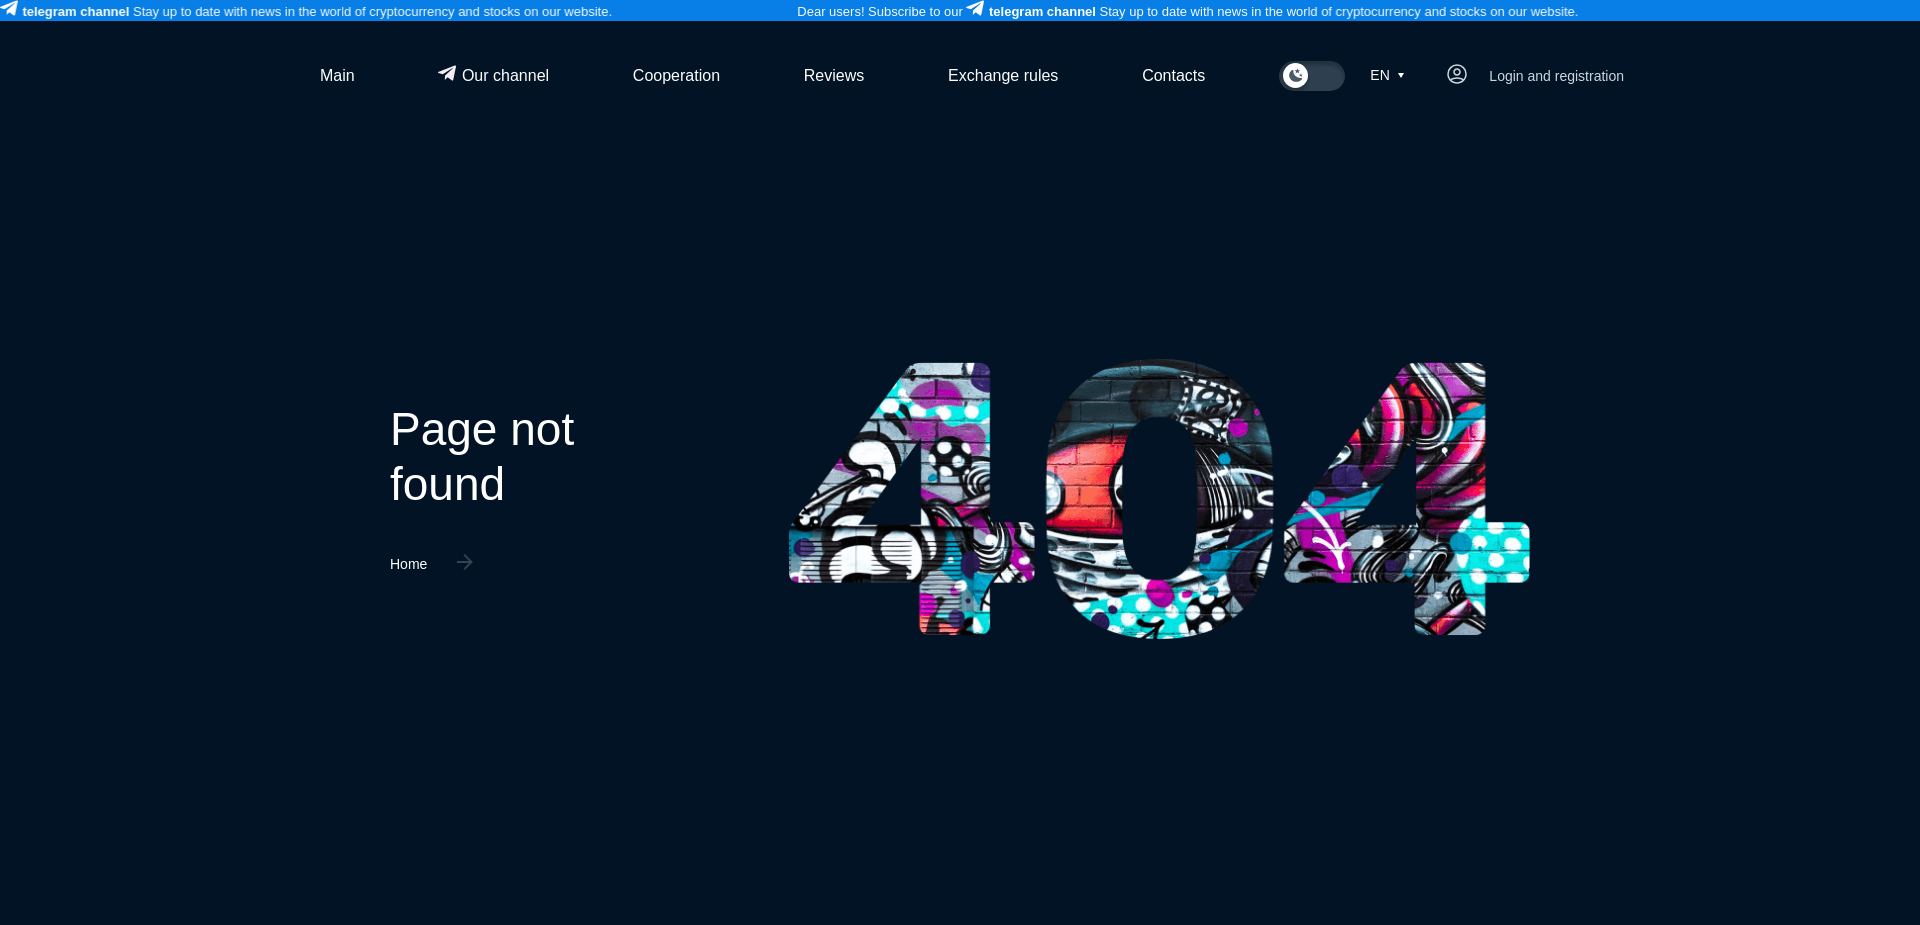Select the Cooperation nav item
This screenshot has width=1920, height=925.
pos(676,75)
